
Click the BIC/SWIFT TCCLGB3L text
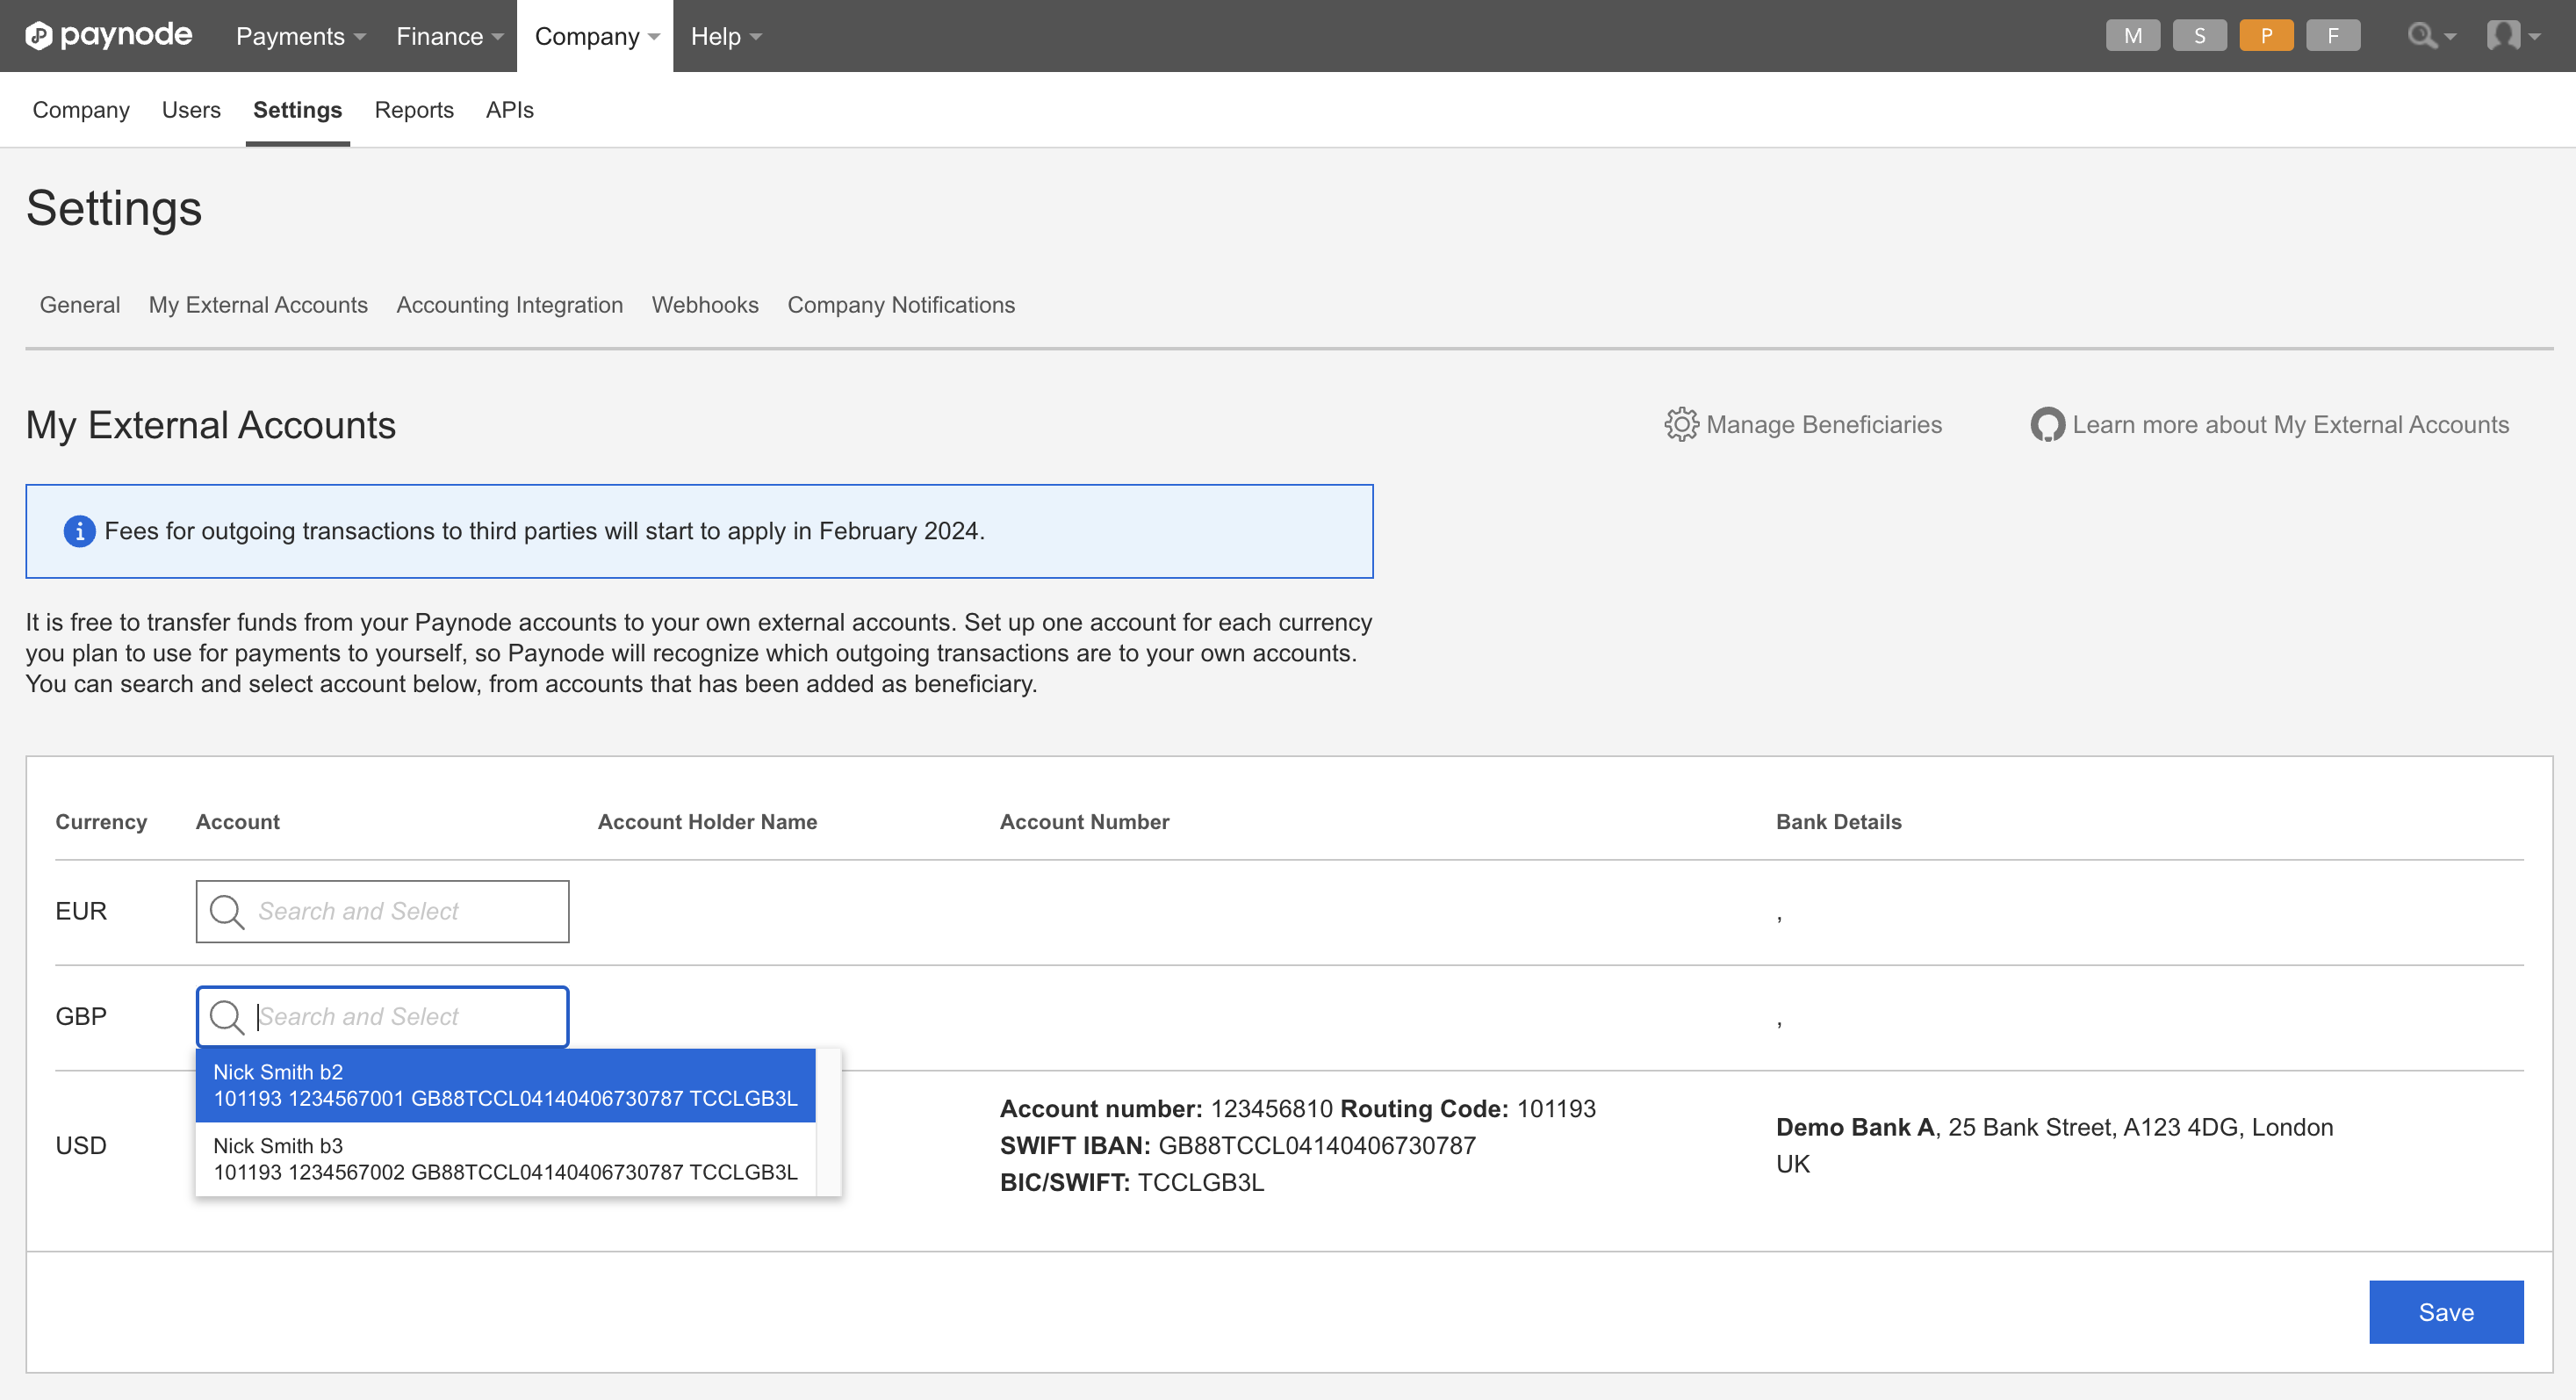tap(1132, 1183)
